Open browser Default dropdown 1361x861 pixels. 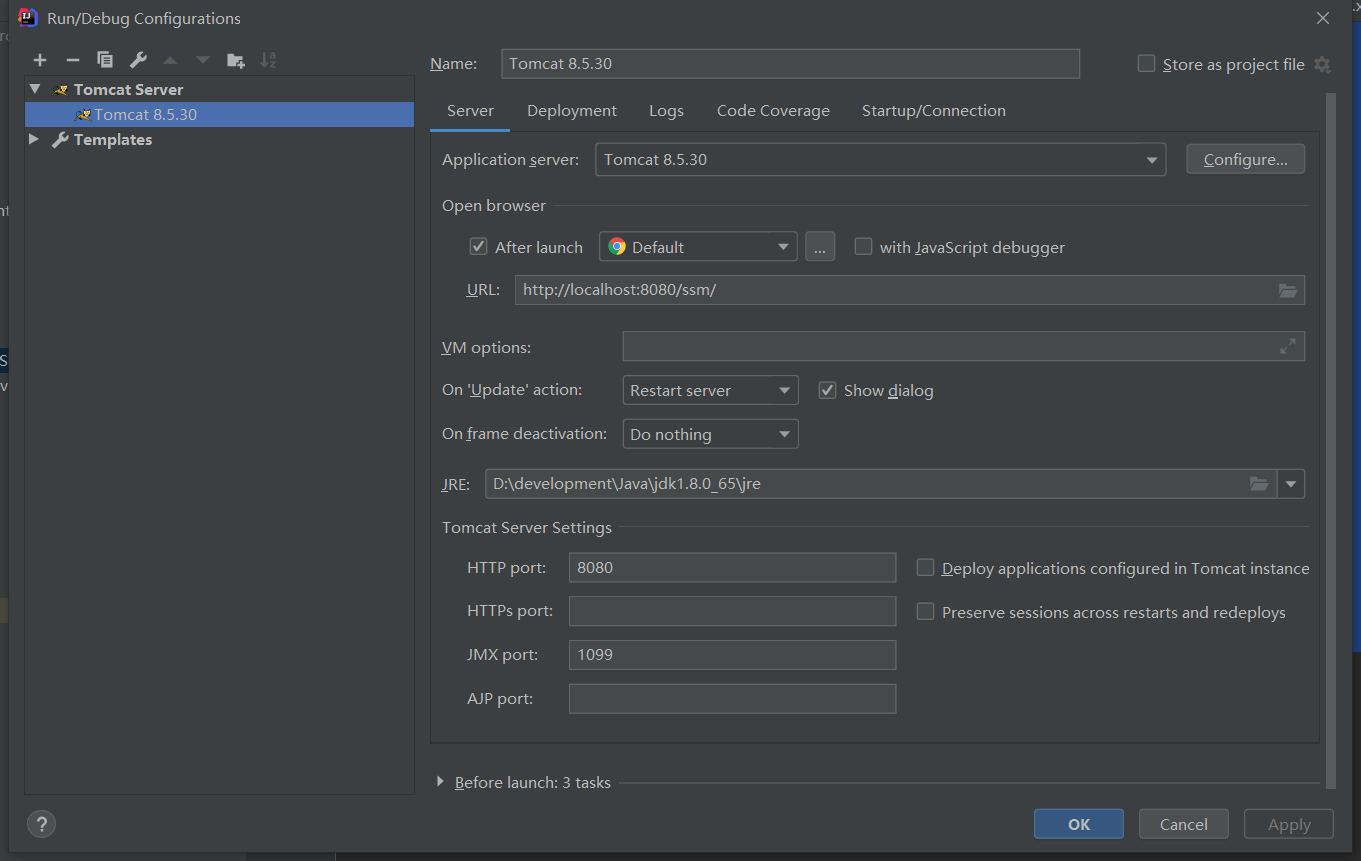click(698, 246)
